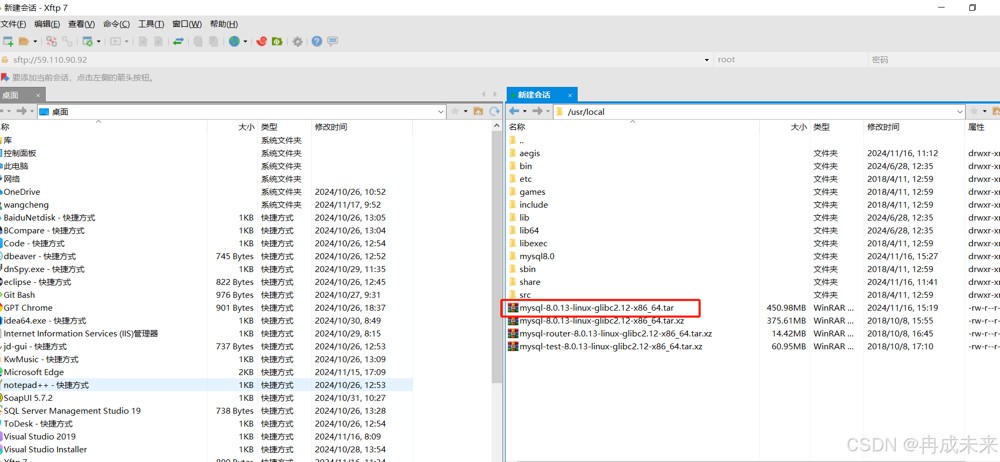The width and height of the screenshot is (1000, 462).
Task: Select the 控制面板 entry in local pane
Action: pos(20,153)
